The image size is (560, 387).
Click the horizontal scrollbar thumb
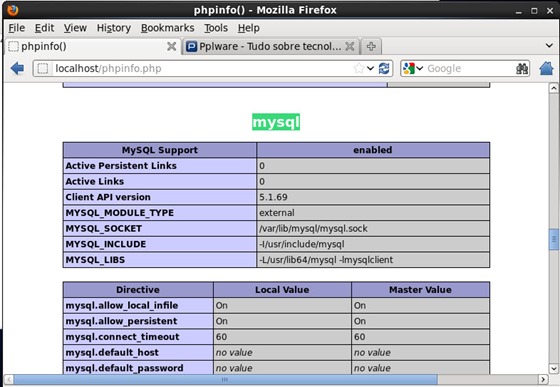225,379
